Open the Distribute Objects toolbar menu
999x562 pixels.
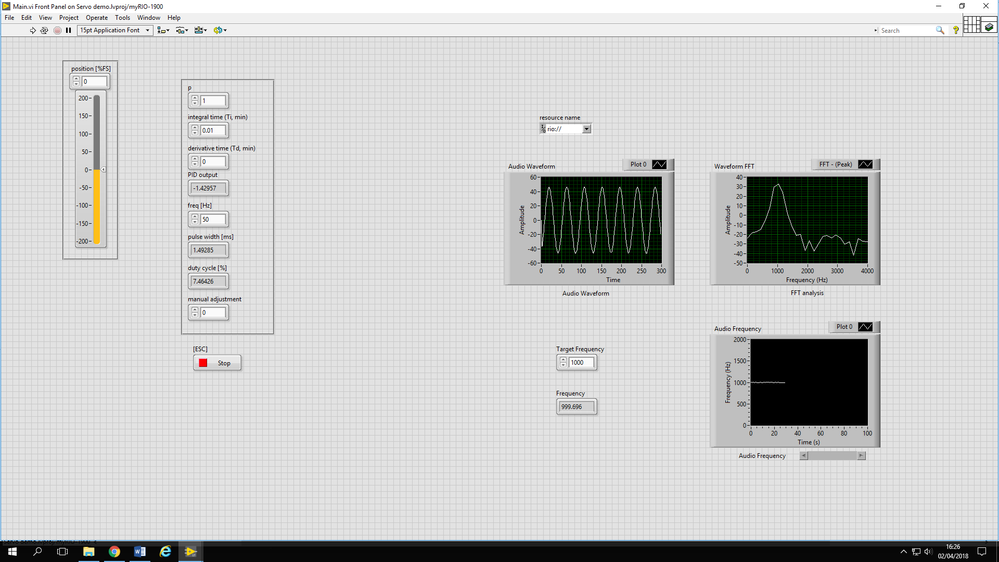[182, 30]
